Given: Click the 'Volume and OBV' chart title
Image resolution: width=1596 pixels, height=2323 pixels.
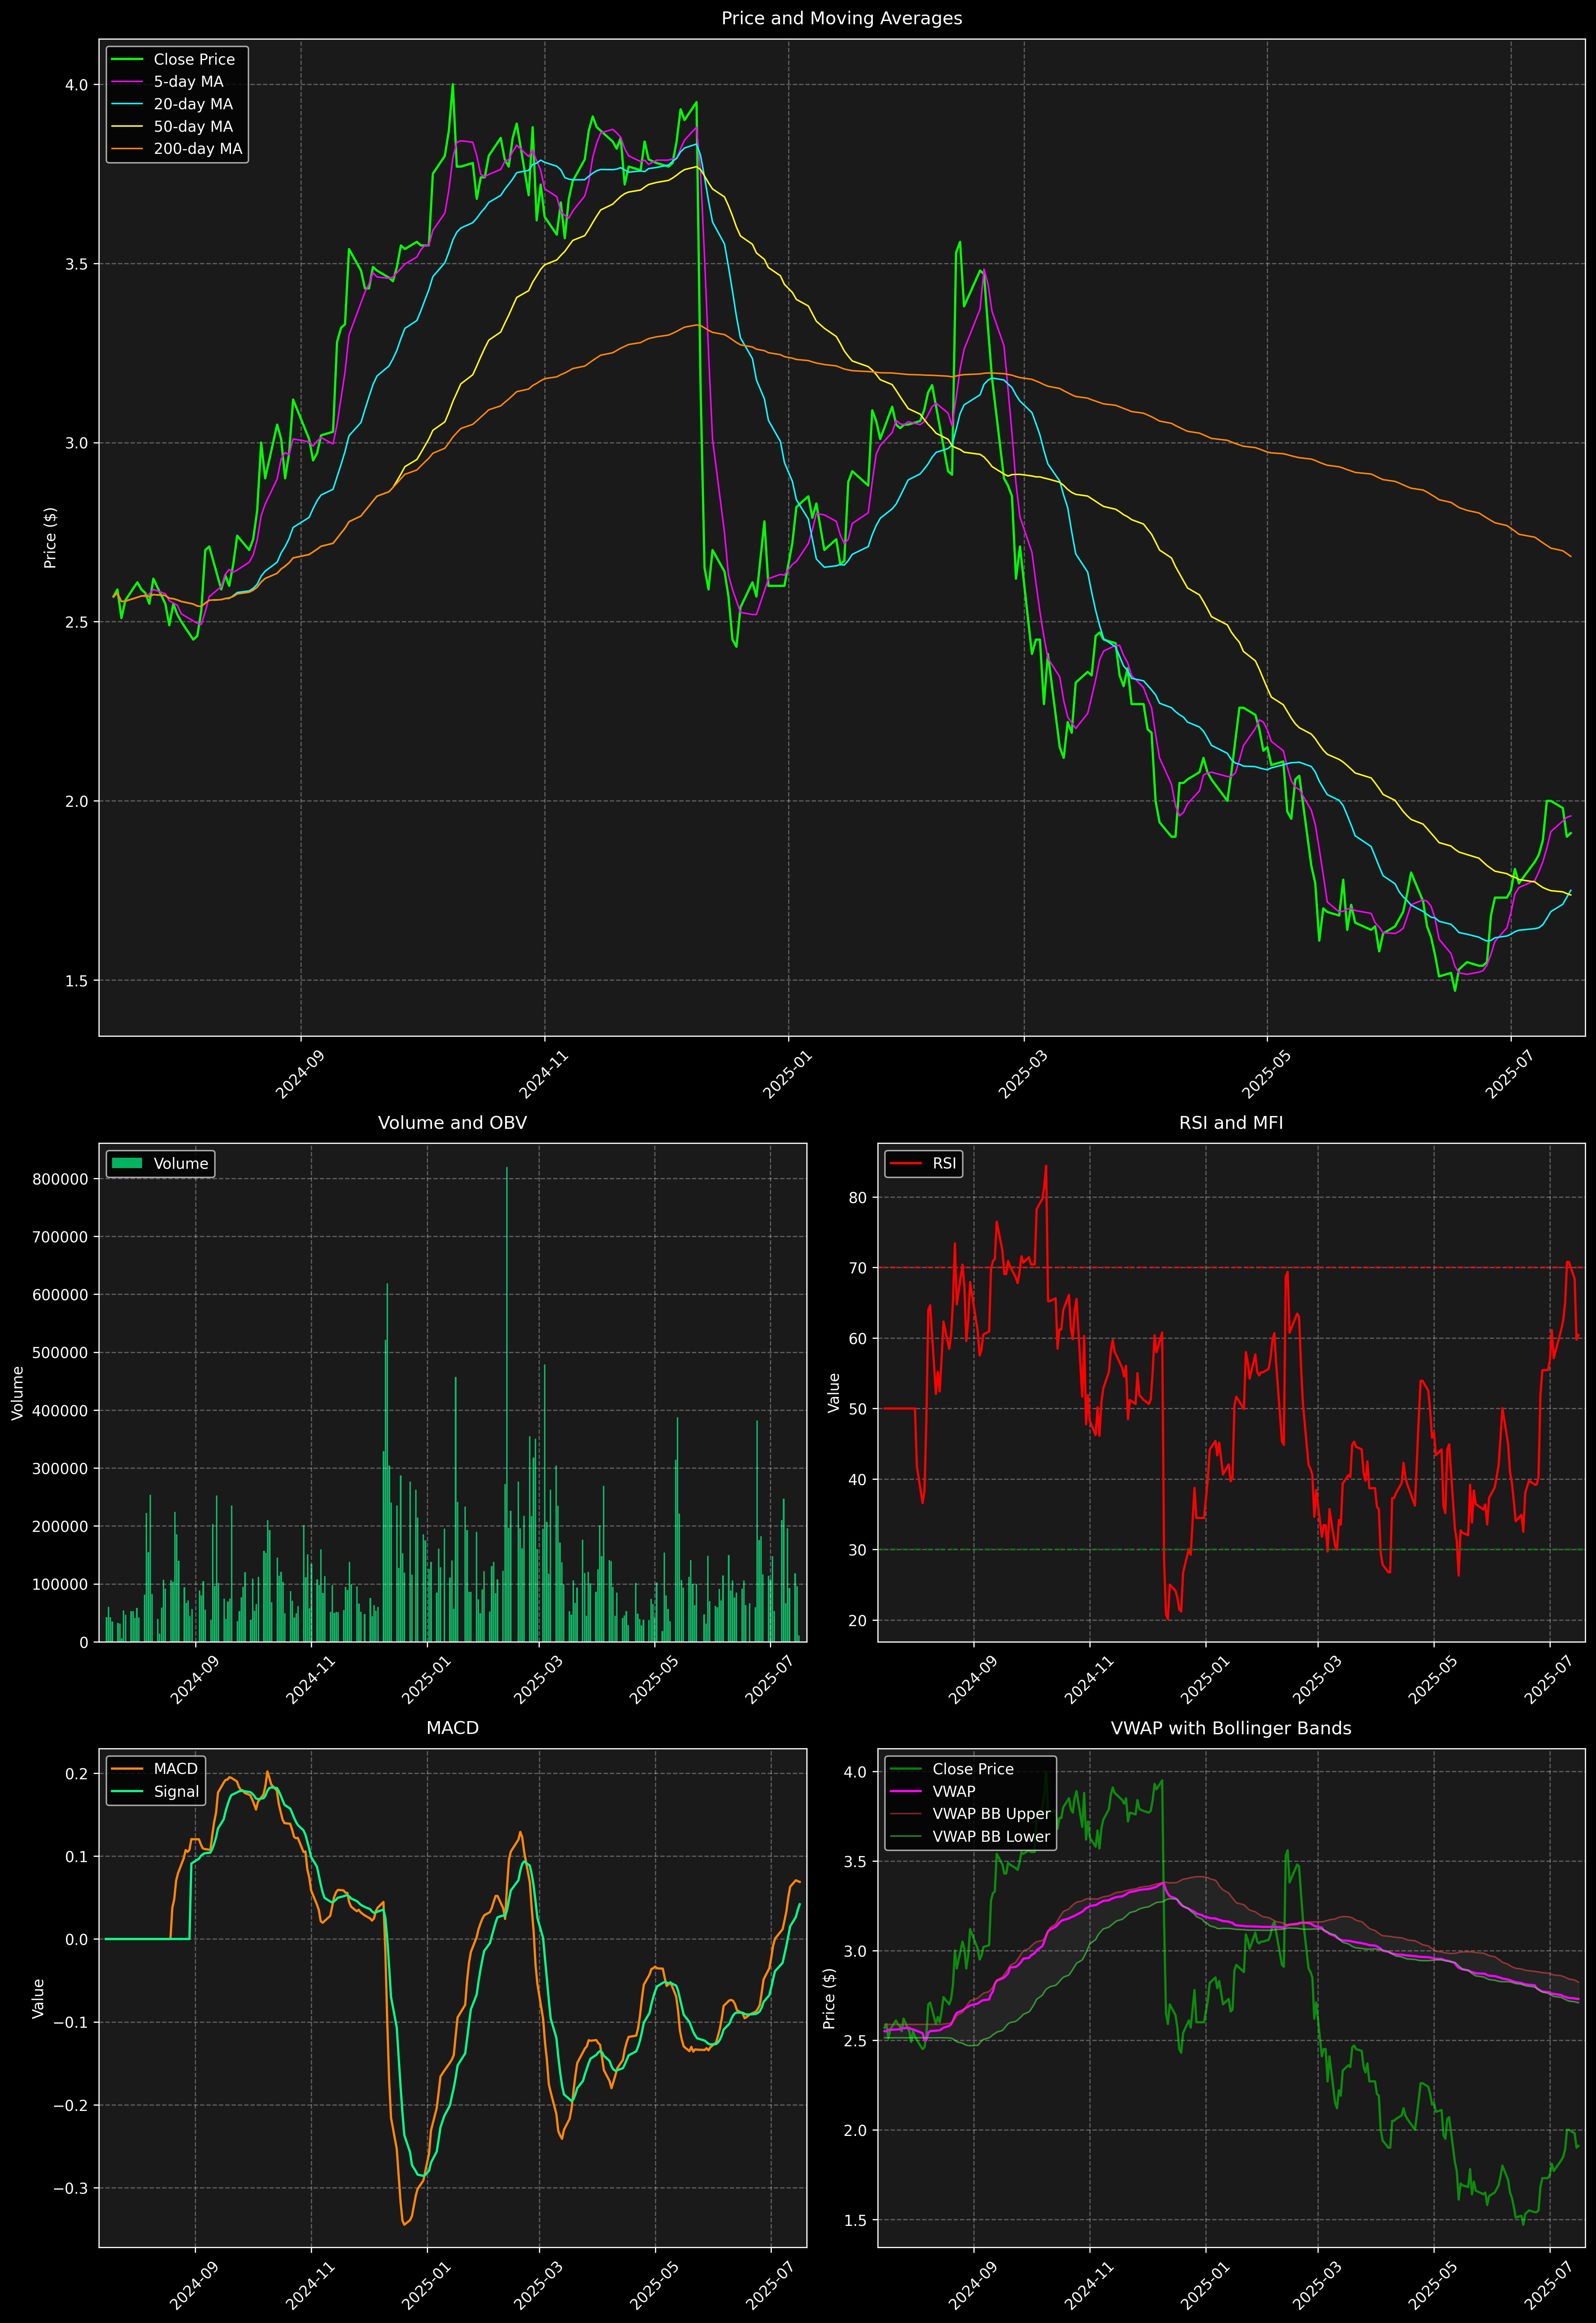Looking at the screenshot, I should pos(452,1123).
